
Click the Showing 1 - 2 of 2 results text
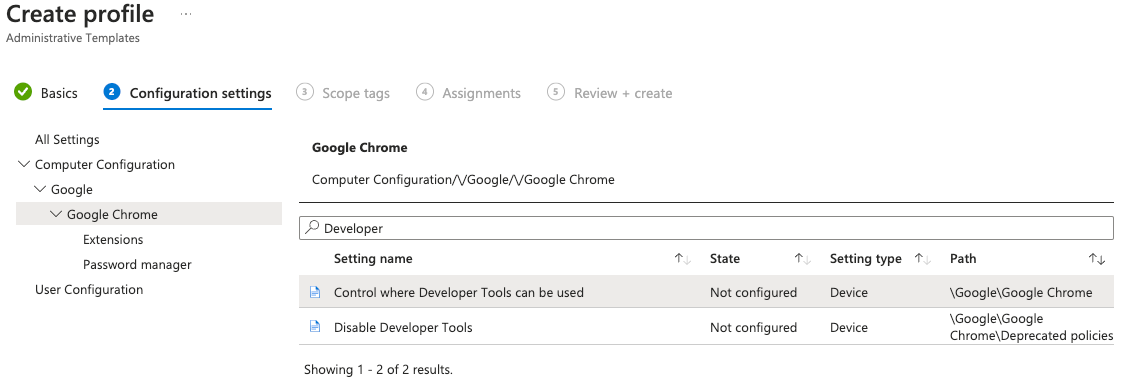(378, 369)
